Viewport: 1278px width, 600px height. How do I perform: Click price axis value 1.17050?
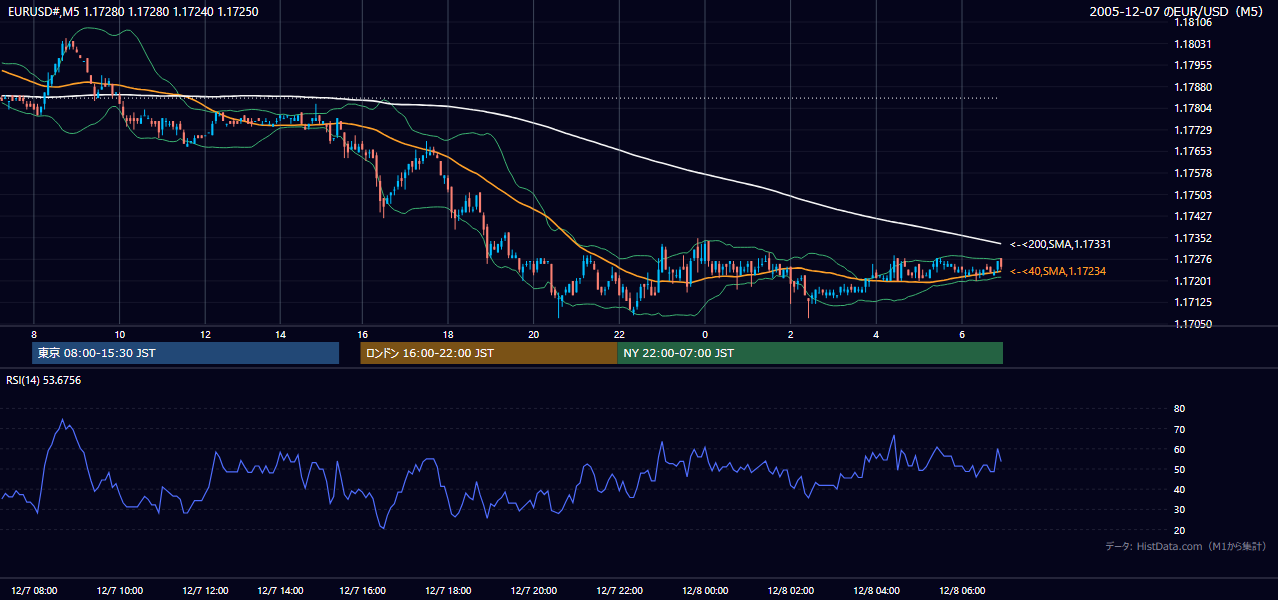pos(1192,324)
